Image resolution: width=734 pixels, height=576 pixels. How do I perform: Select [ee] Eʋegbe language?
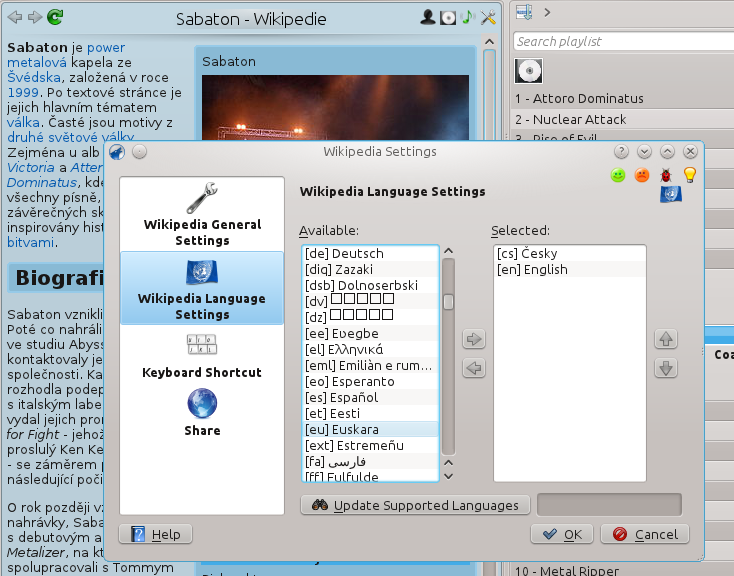pos(370,333)
